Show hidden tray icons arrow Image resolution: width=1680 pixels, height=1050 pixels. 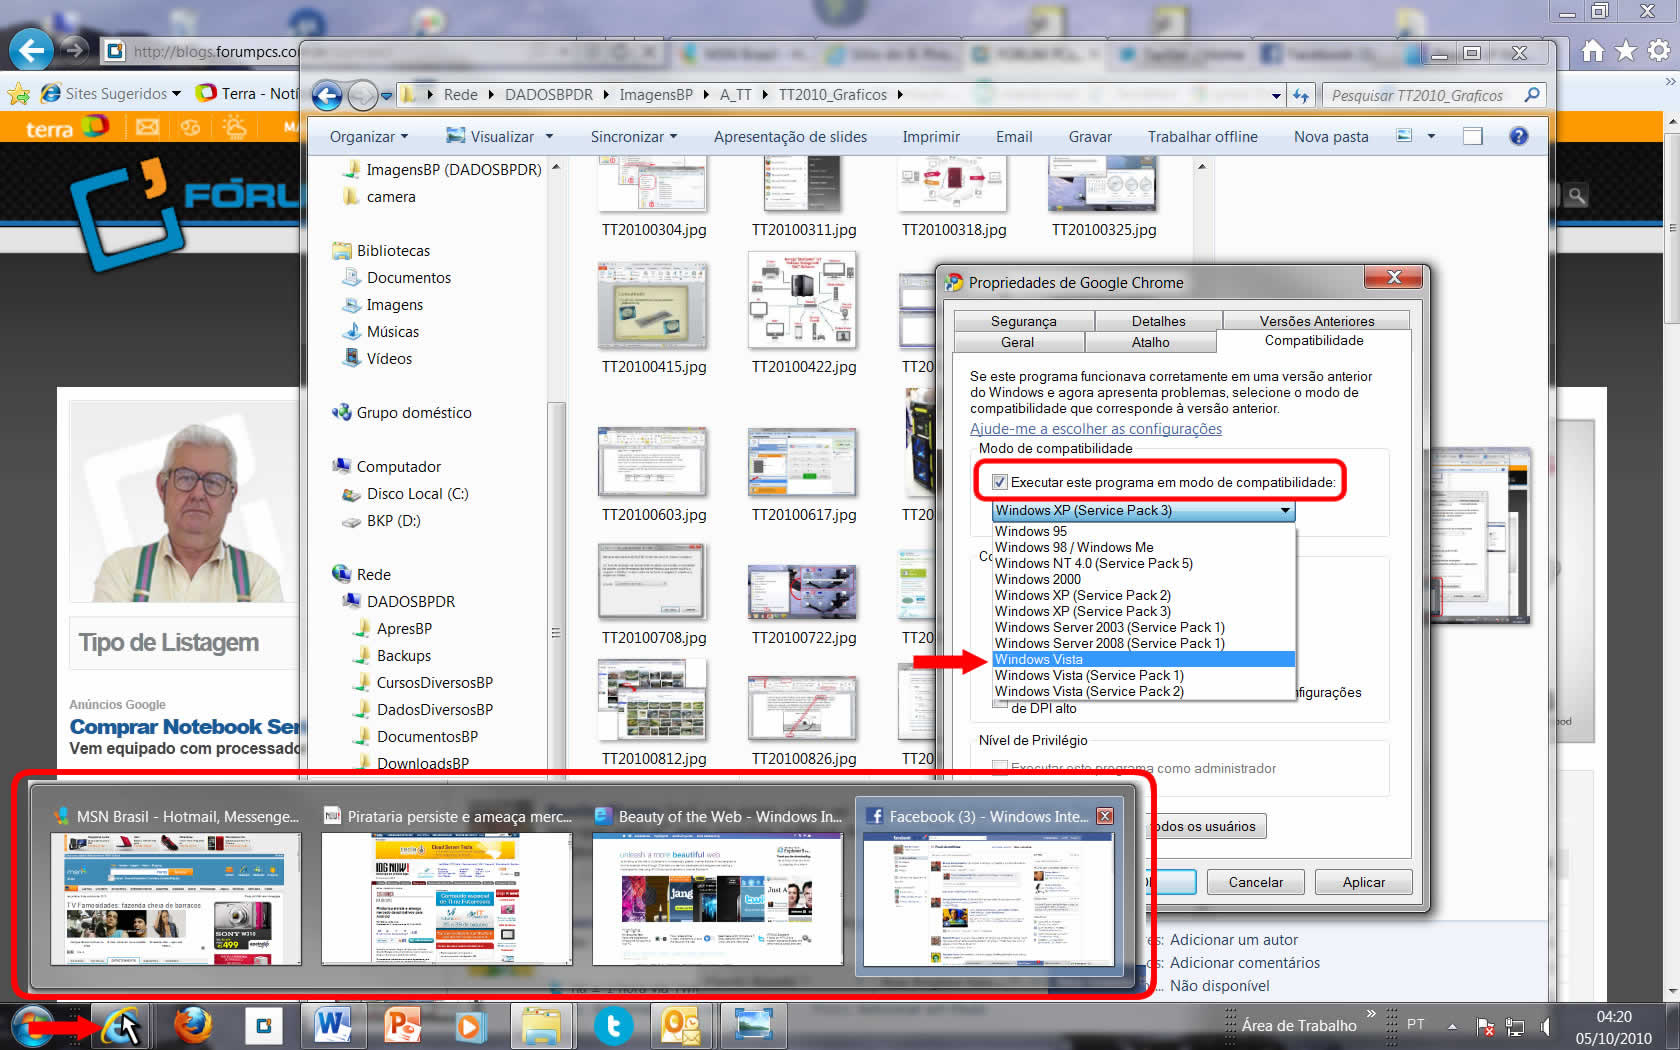coord(1452,1026)
